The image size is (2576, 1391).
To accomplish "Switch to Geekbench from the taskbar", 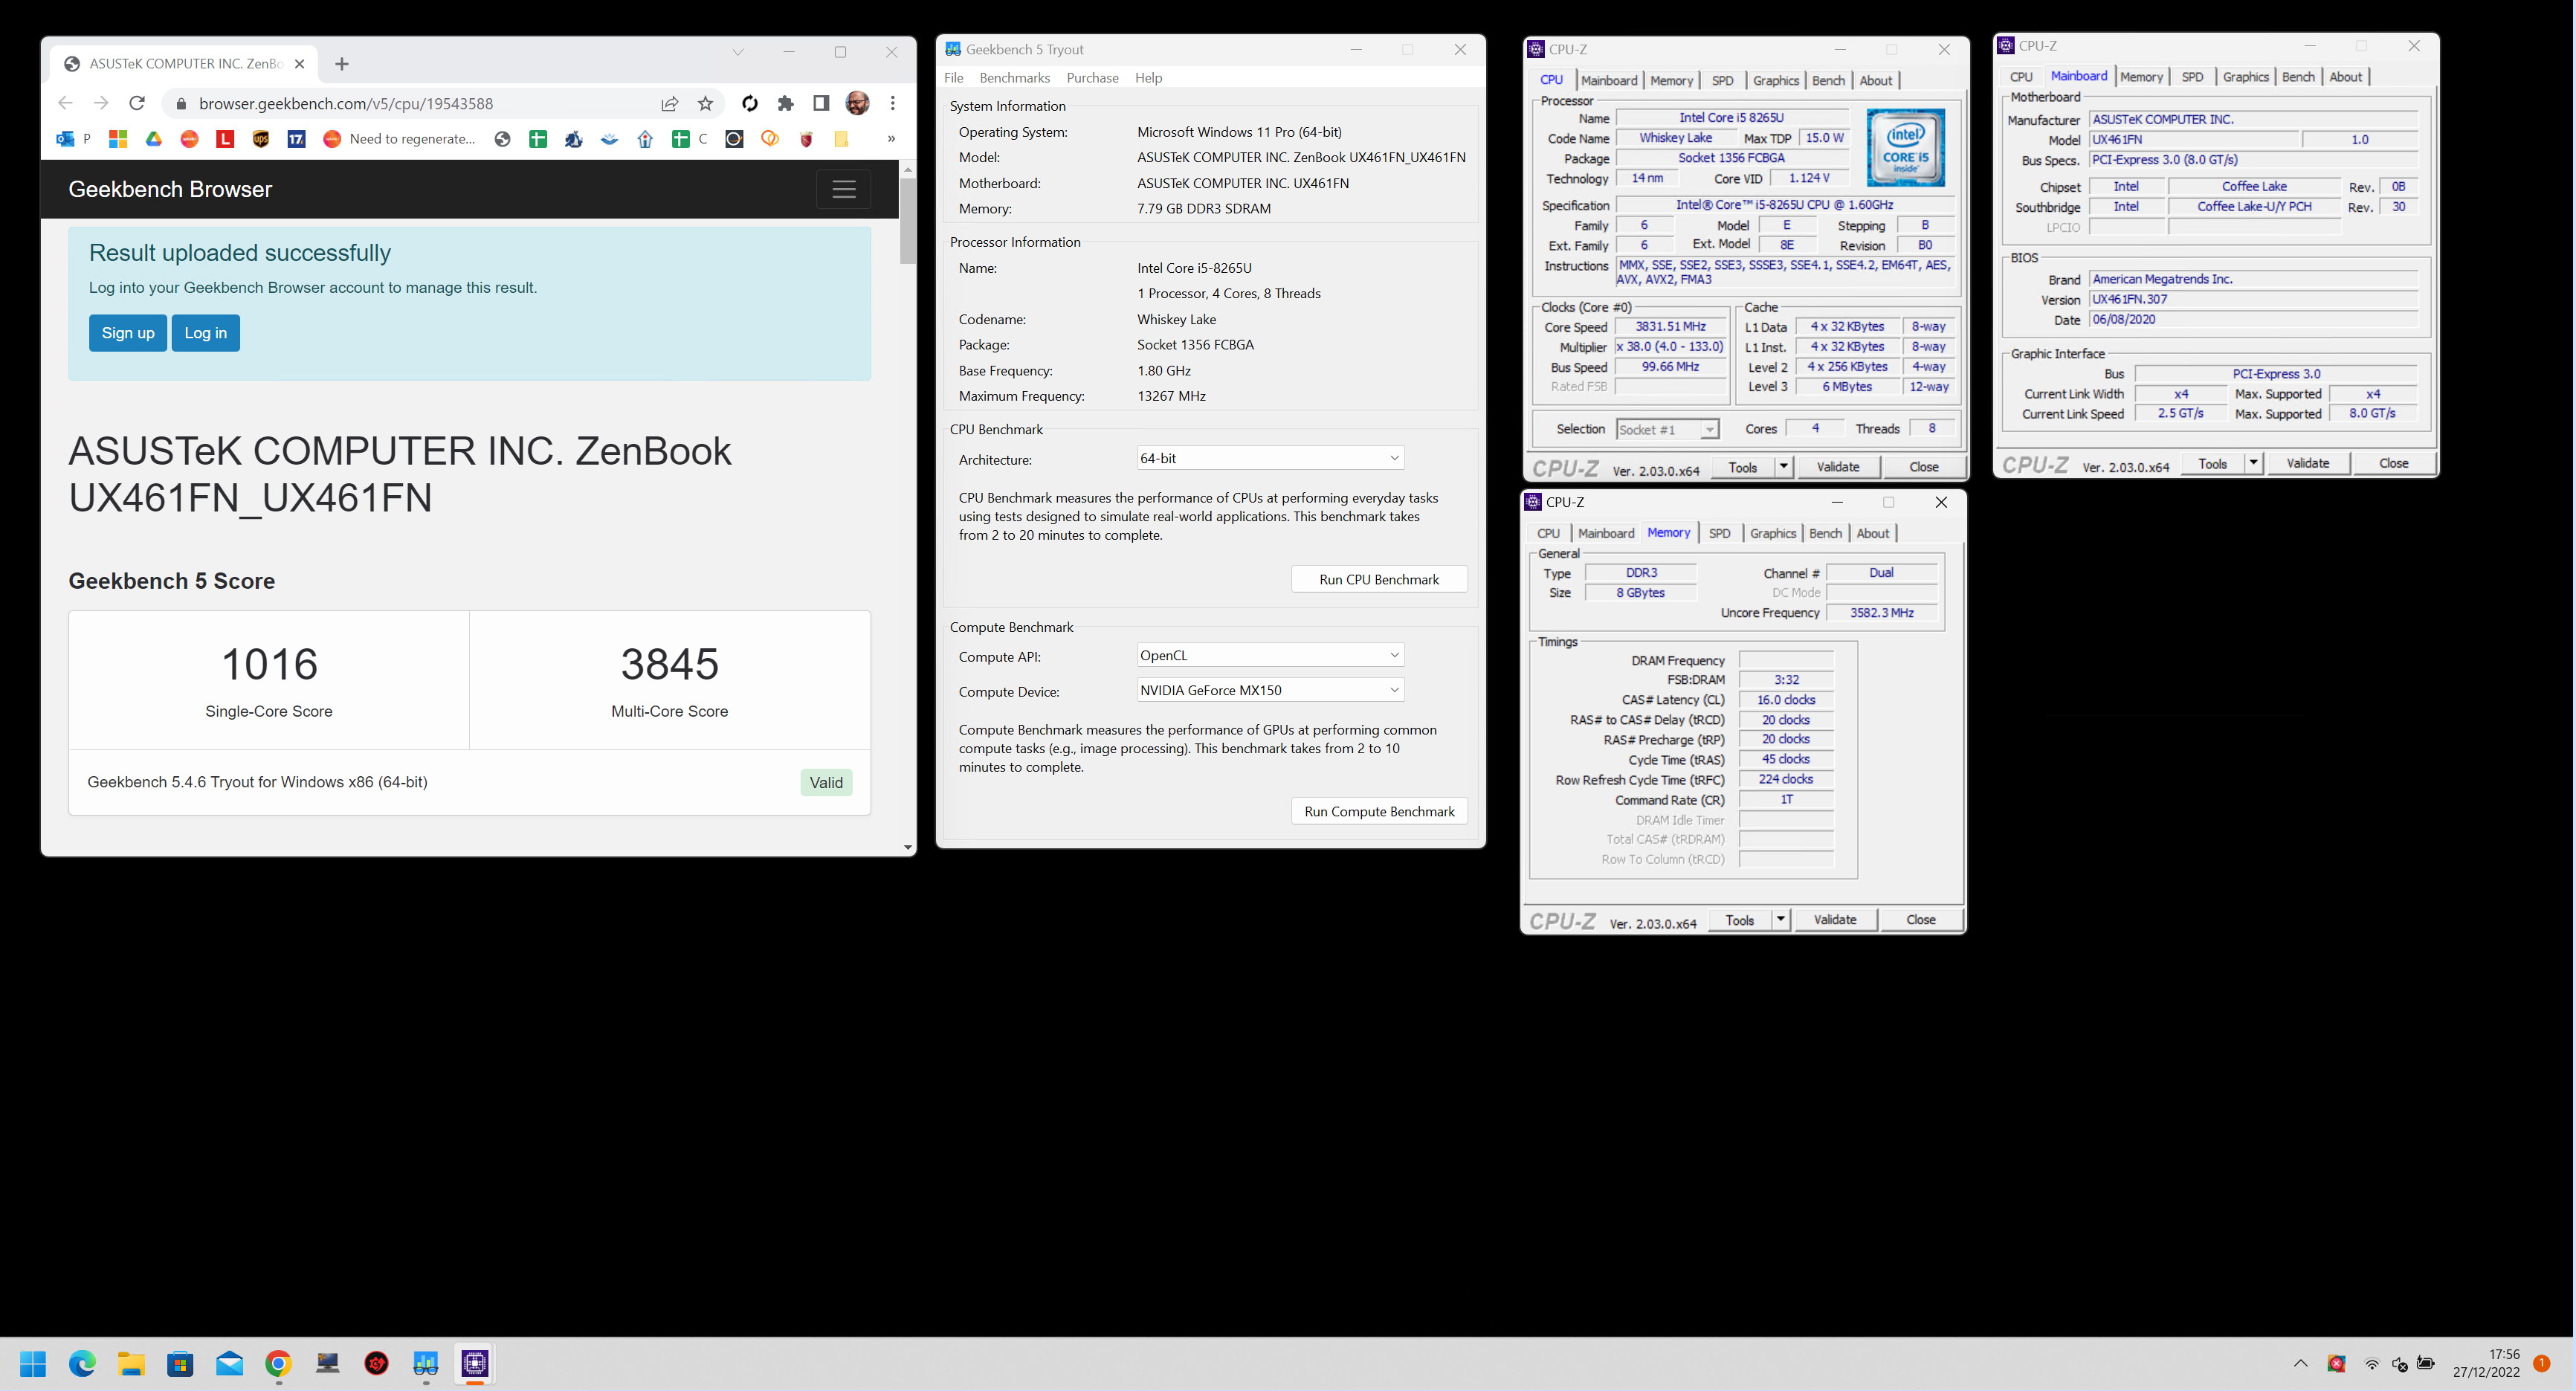I will click(x=426, y=1363).
